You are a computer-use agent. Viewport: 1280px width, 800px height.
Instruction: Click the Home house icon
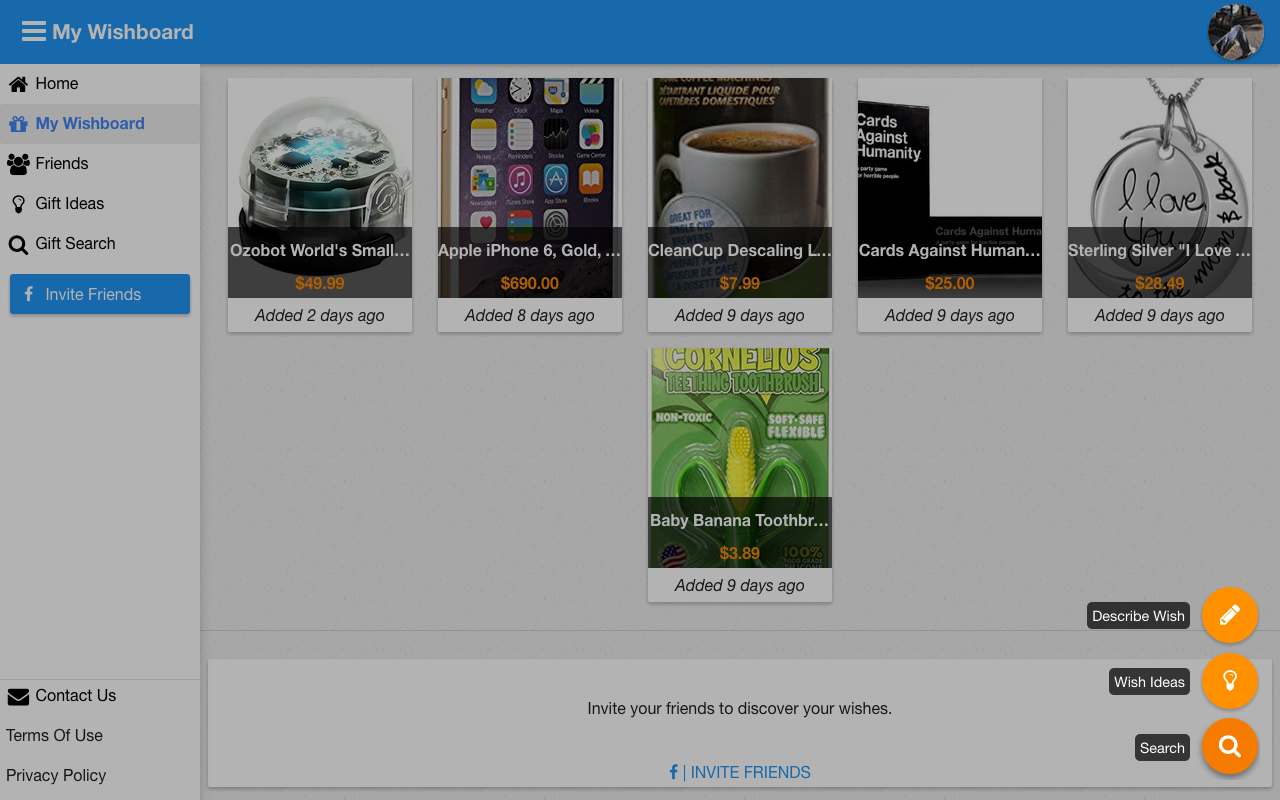coord(18,84)
